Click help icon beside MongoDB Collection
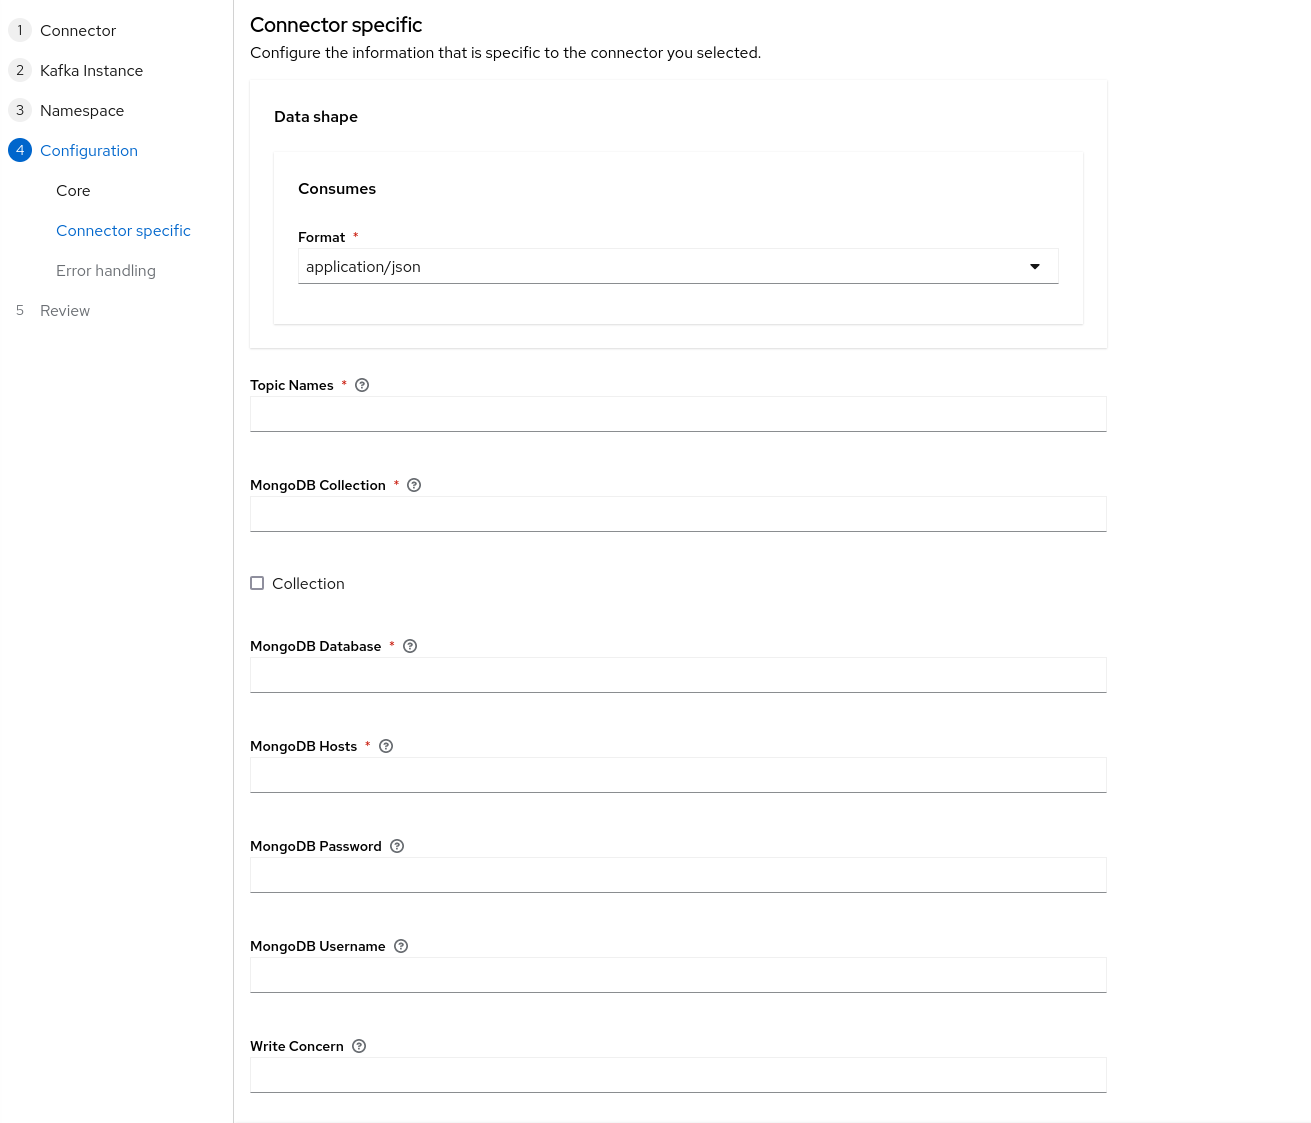 coord(414,485)
